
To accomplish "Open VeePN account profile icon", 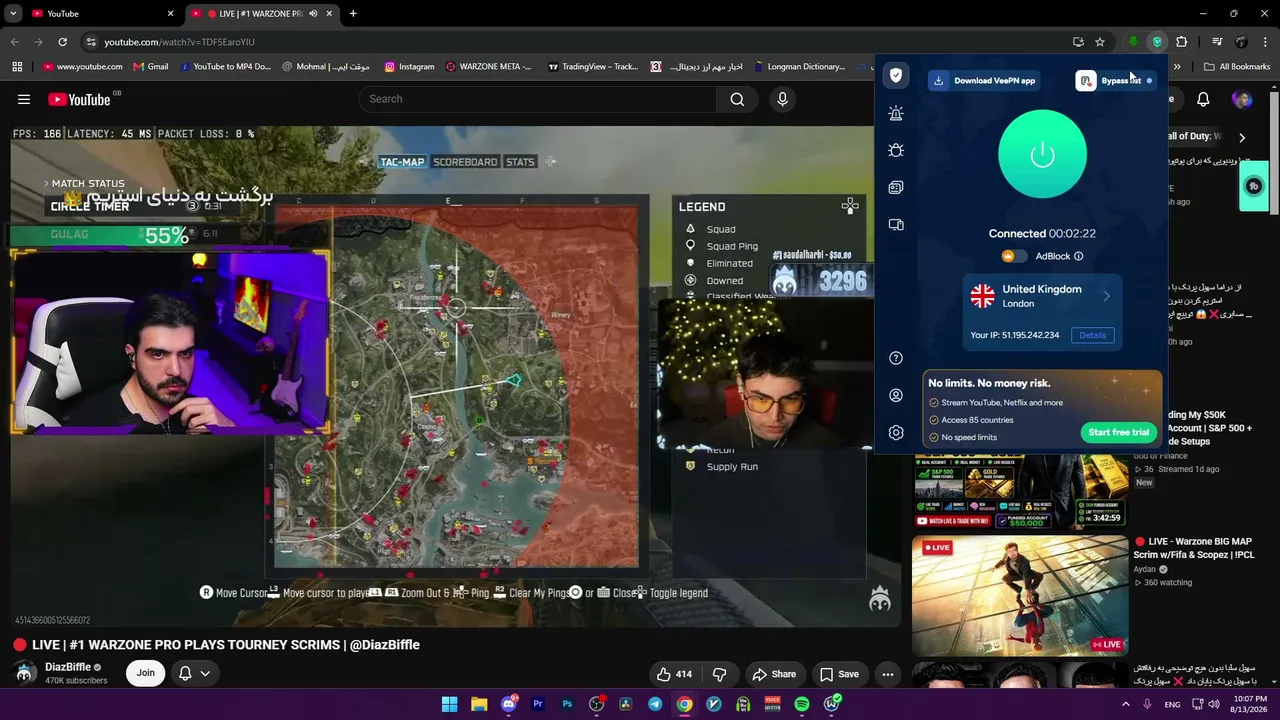I will point(896,396).
